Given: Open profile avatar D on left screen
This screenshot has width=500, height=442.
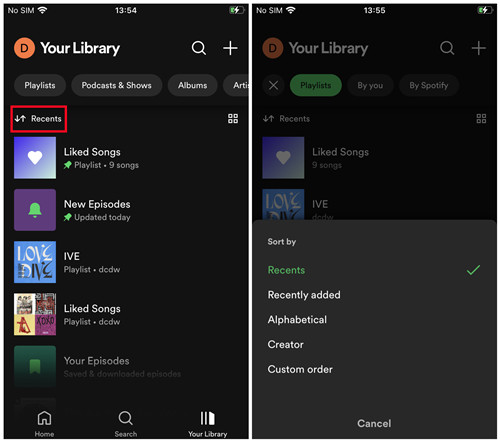Looking at the screenshot, I should pos(24,48).
